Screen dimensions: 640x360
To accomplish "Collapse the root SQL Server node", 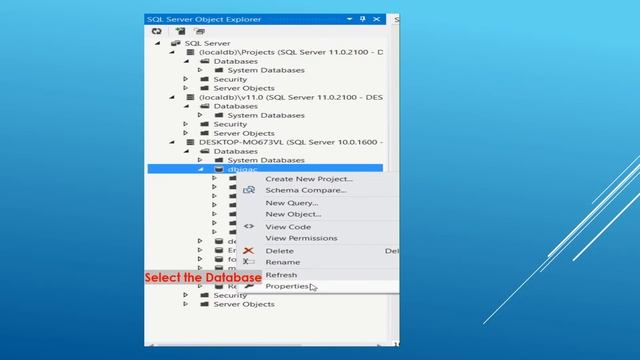I will point(158,43).
